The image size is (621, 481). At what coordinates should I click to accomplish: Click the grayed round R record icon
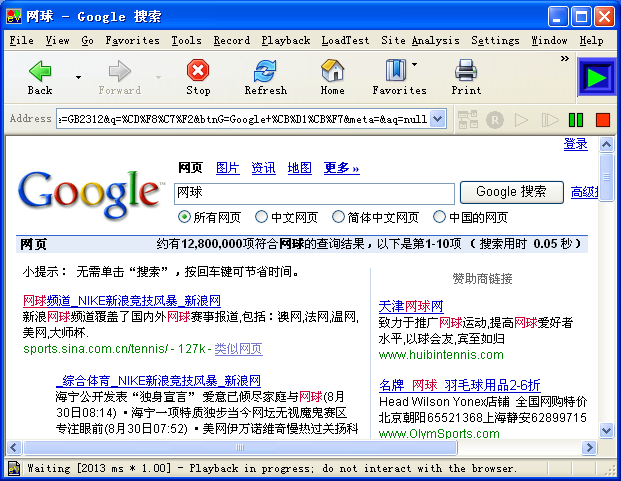point(495,120)
